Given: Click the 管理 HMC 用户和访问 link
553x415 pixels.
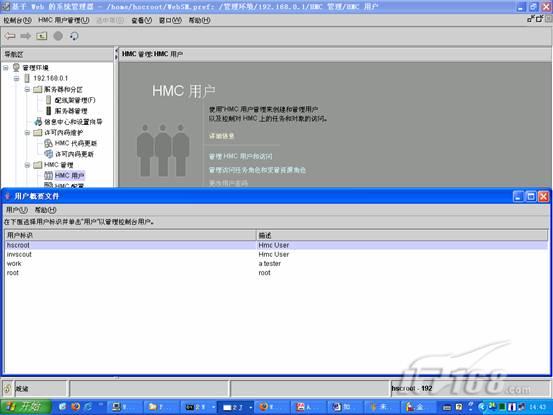Looking at the screenshot, I should click(x=241, y=156).
